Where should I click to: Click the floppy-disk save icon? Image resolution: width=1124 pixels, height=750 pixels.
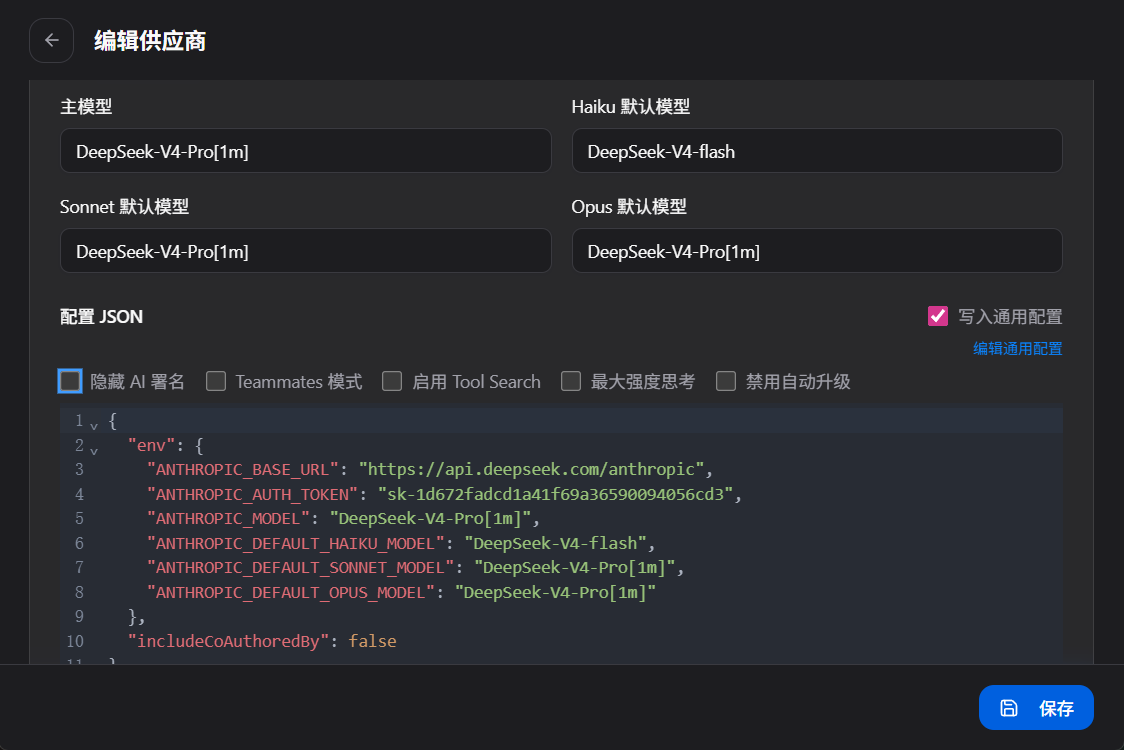1009,708
